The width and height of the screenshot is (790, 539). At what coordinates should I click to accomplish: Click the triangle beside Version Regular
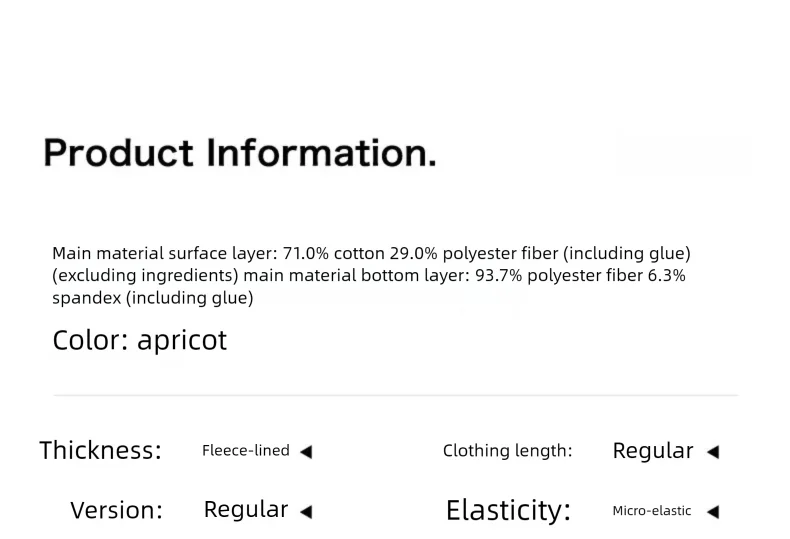click(x=306, y=512)
